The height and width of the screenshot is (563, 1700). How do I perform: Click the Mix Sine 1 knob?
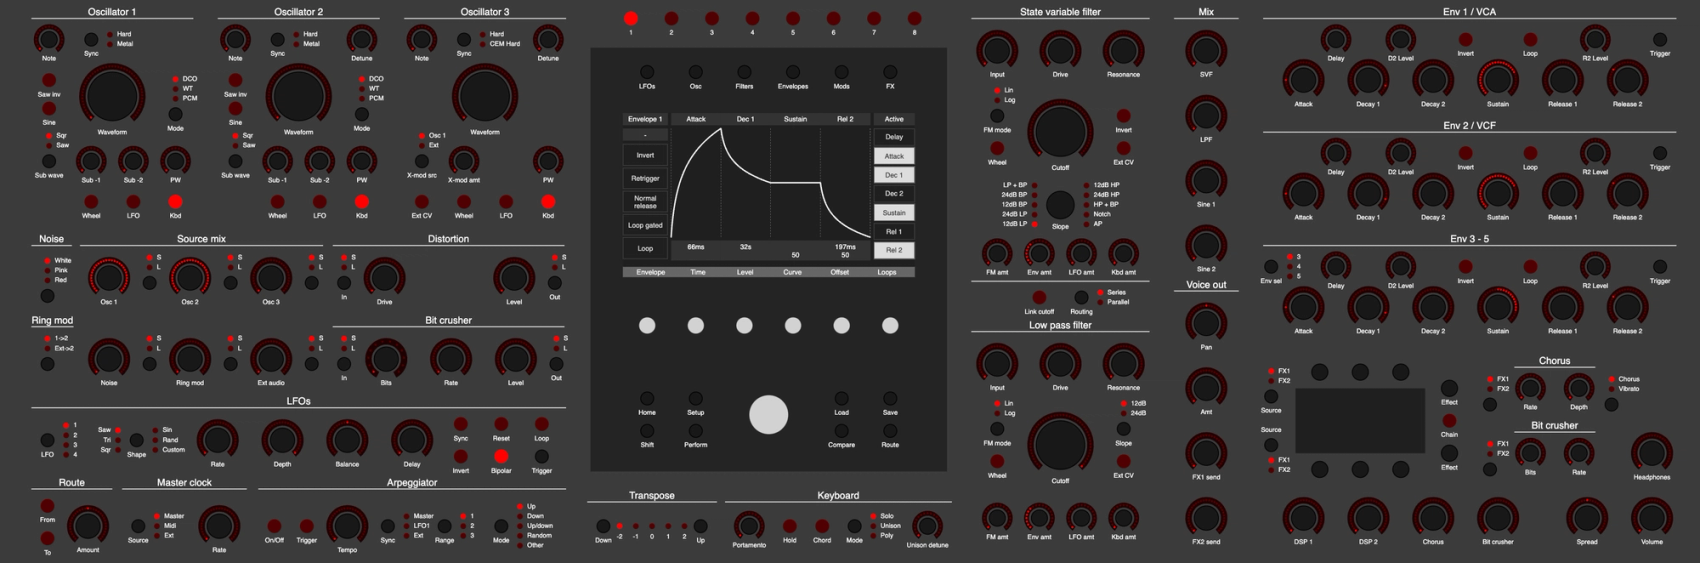click(1206, 180)
